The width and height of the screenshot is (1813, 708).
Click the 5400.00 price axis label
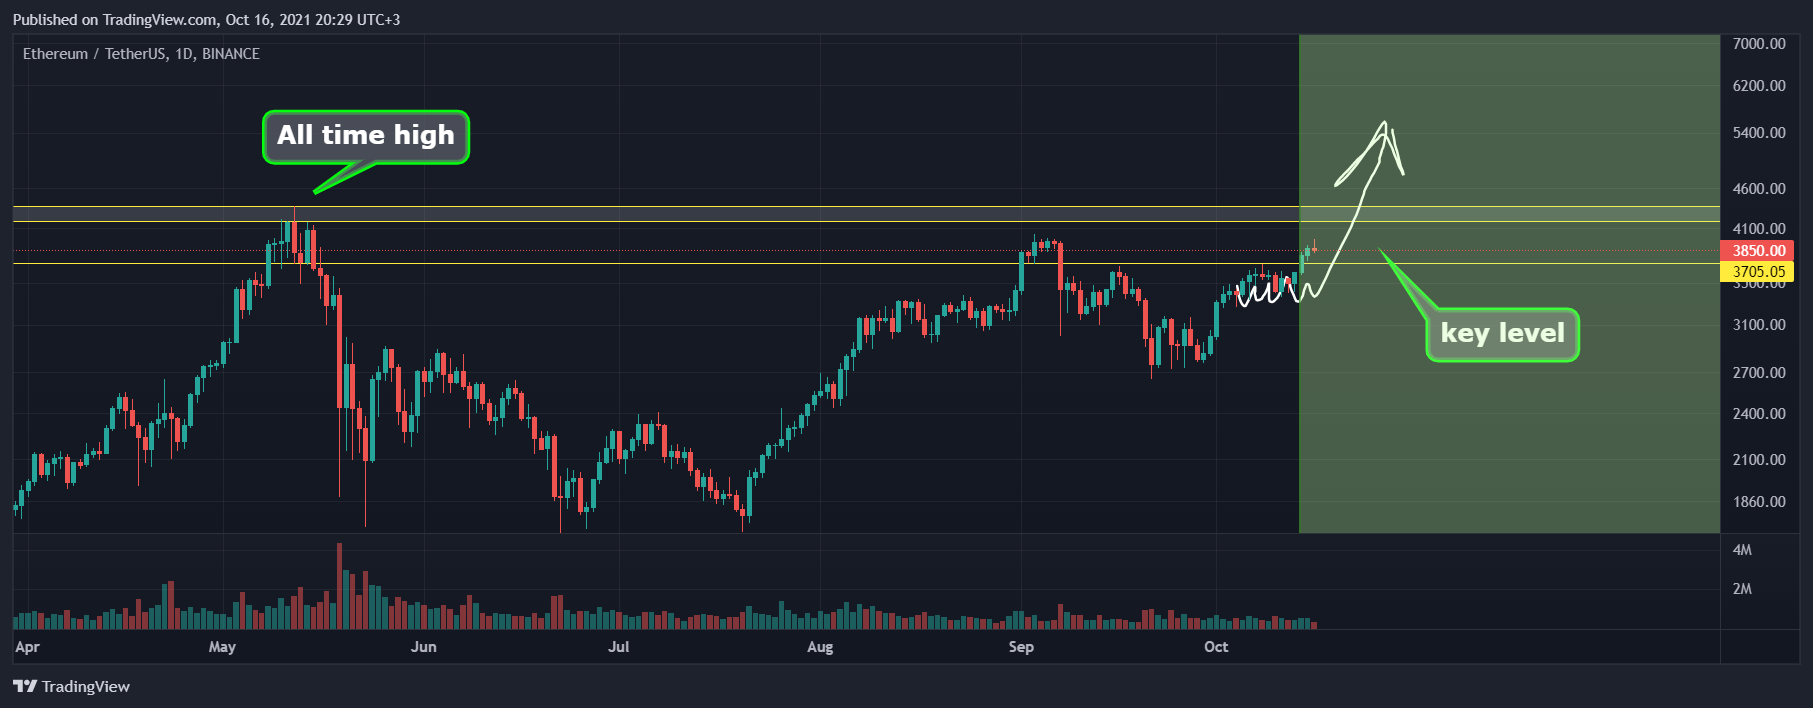(x=1759, y=133)
